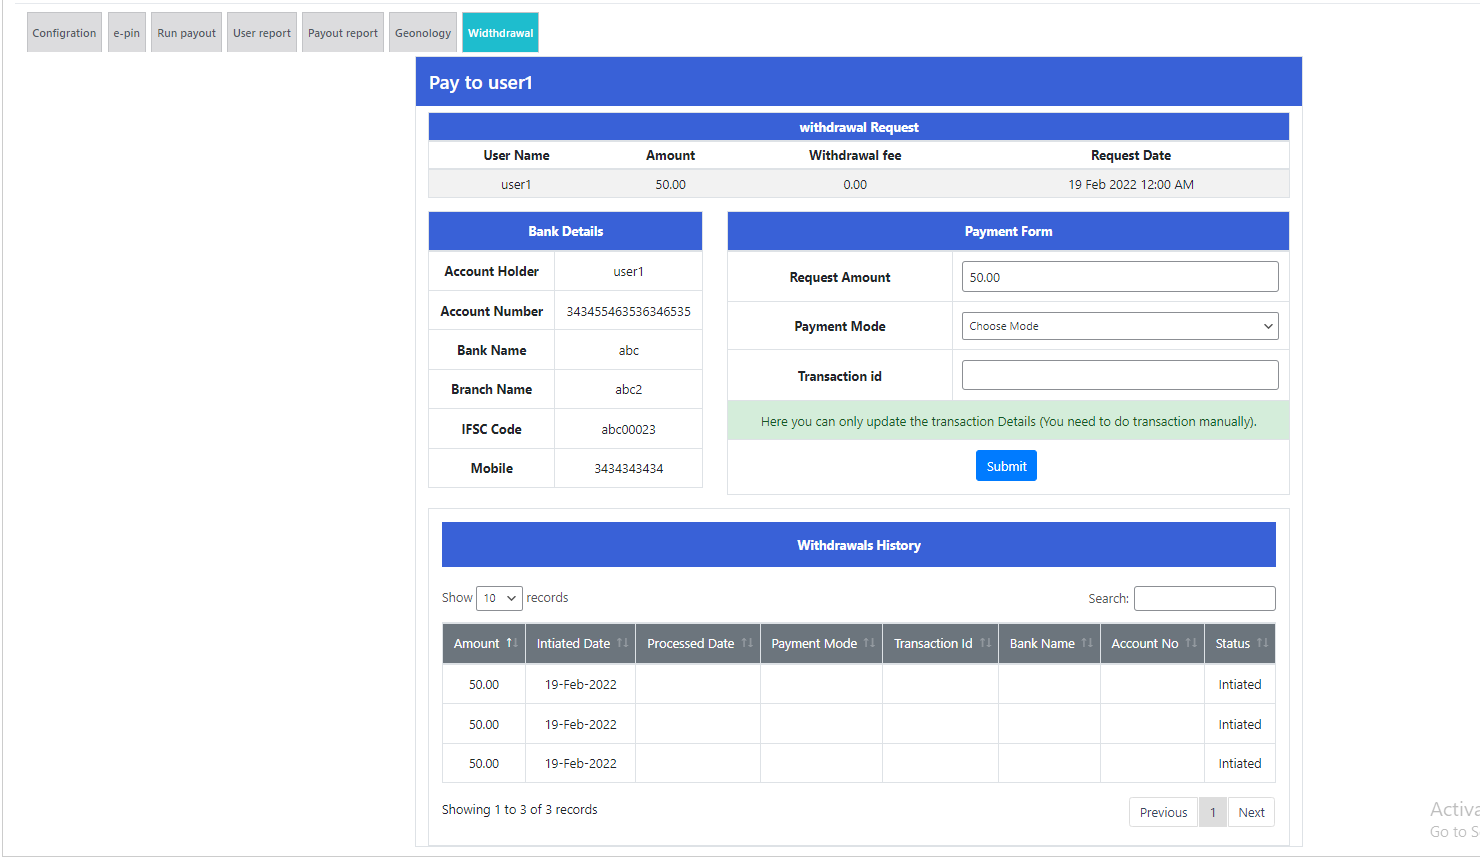Sort by Transaction Id arrows
This screenshot has height=864, width=1480.
pos(985,643)
